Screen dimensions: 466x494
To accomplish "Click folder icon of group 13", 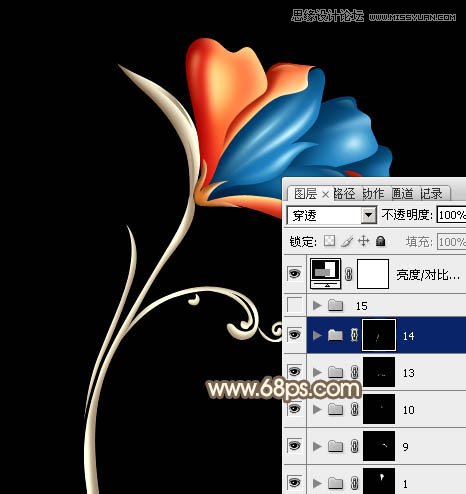I will click(335, 372).
